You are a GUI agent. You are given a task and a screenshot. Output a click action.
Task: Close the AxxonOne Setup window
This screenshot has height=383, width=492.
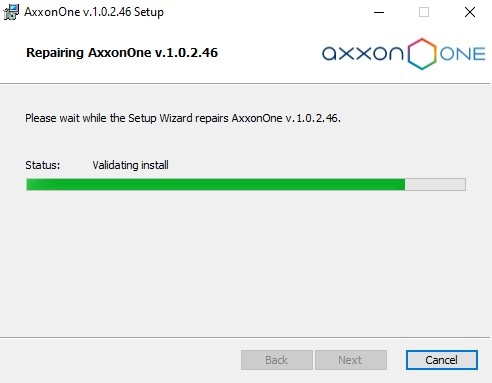[470, 12]
